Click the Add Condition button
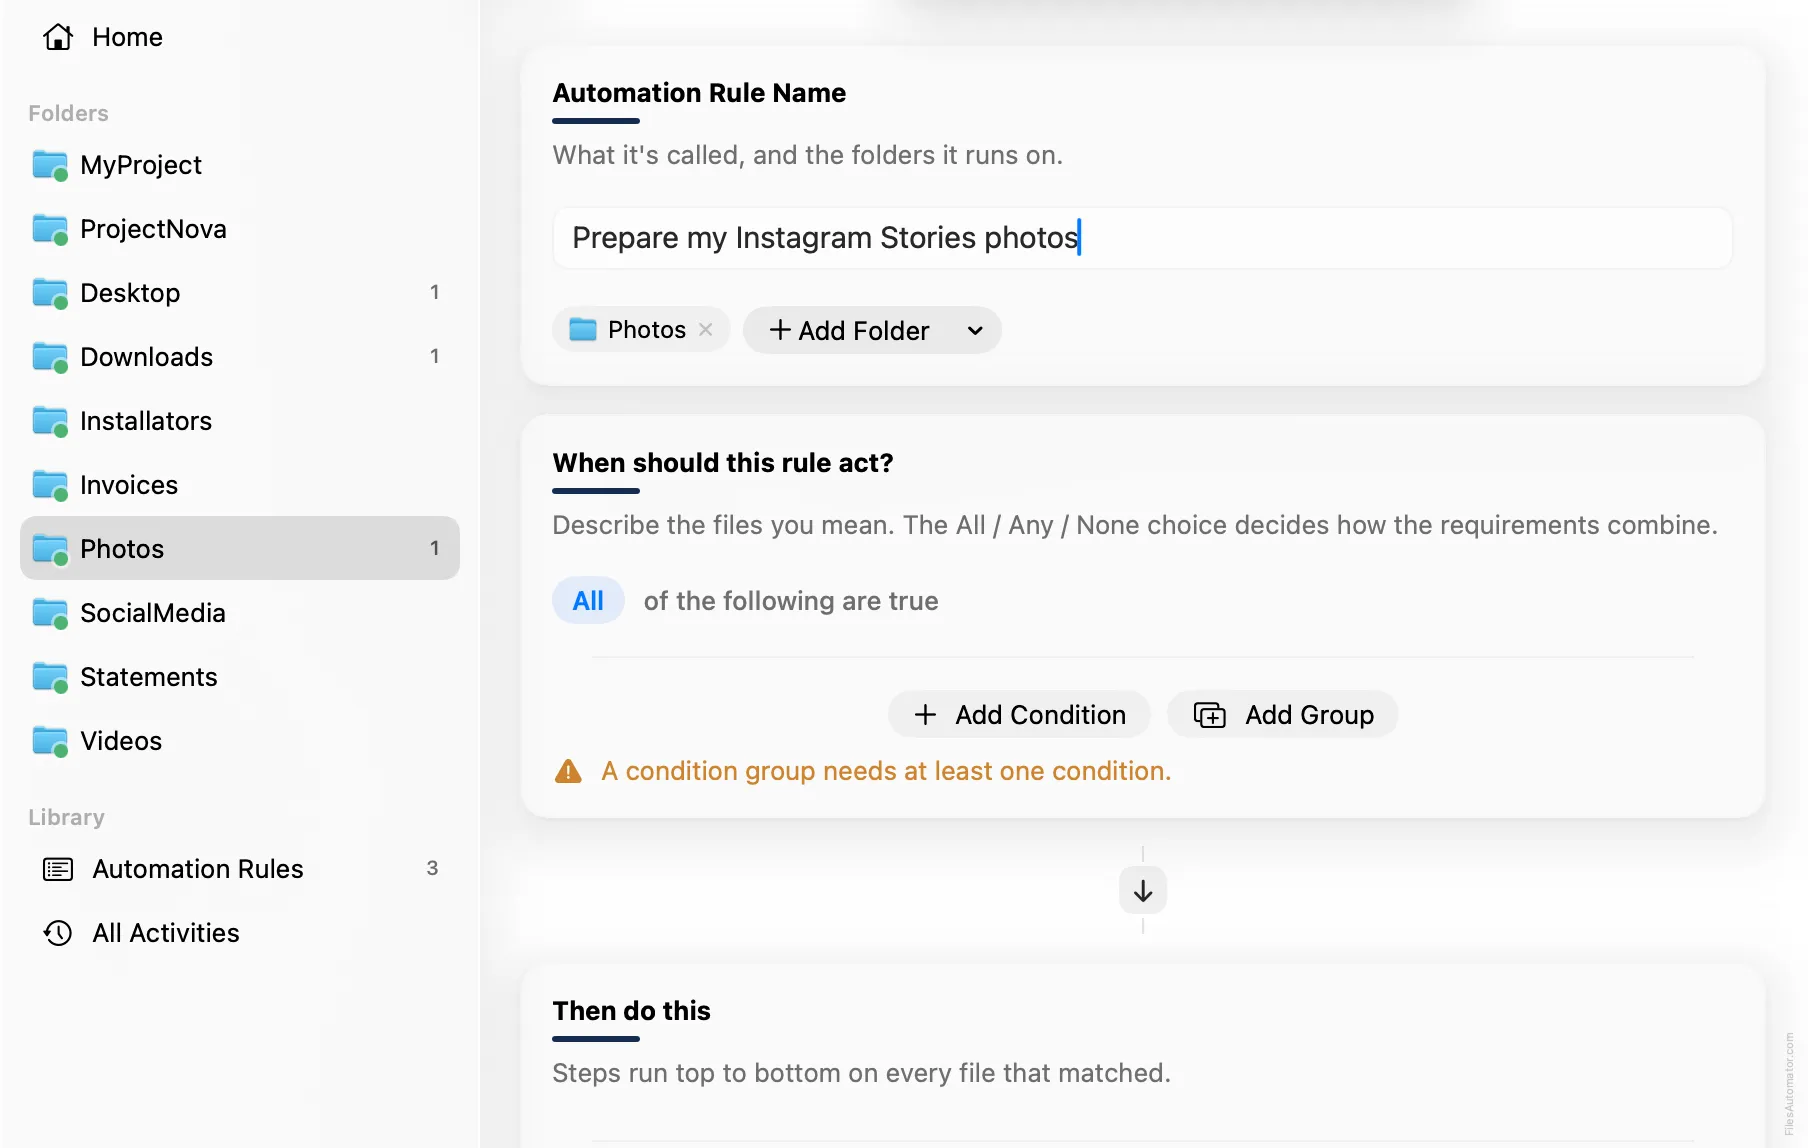The image size is (1808, 1148). [1019, 715]
